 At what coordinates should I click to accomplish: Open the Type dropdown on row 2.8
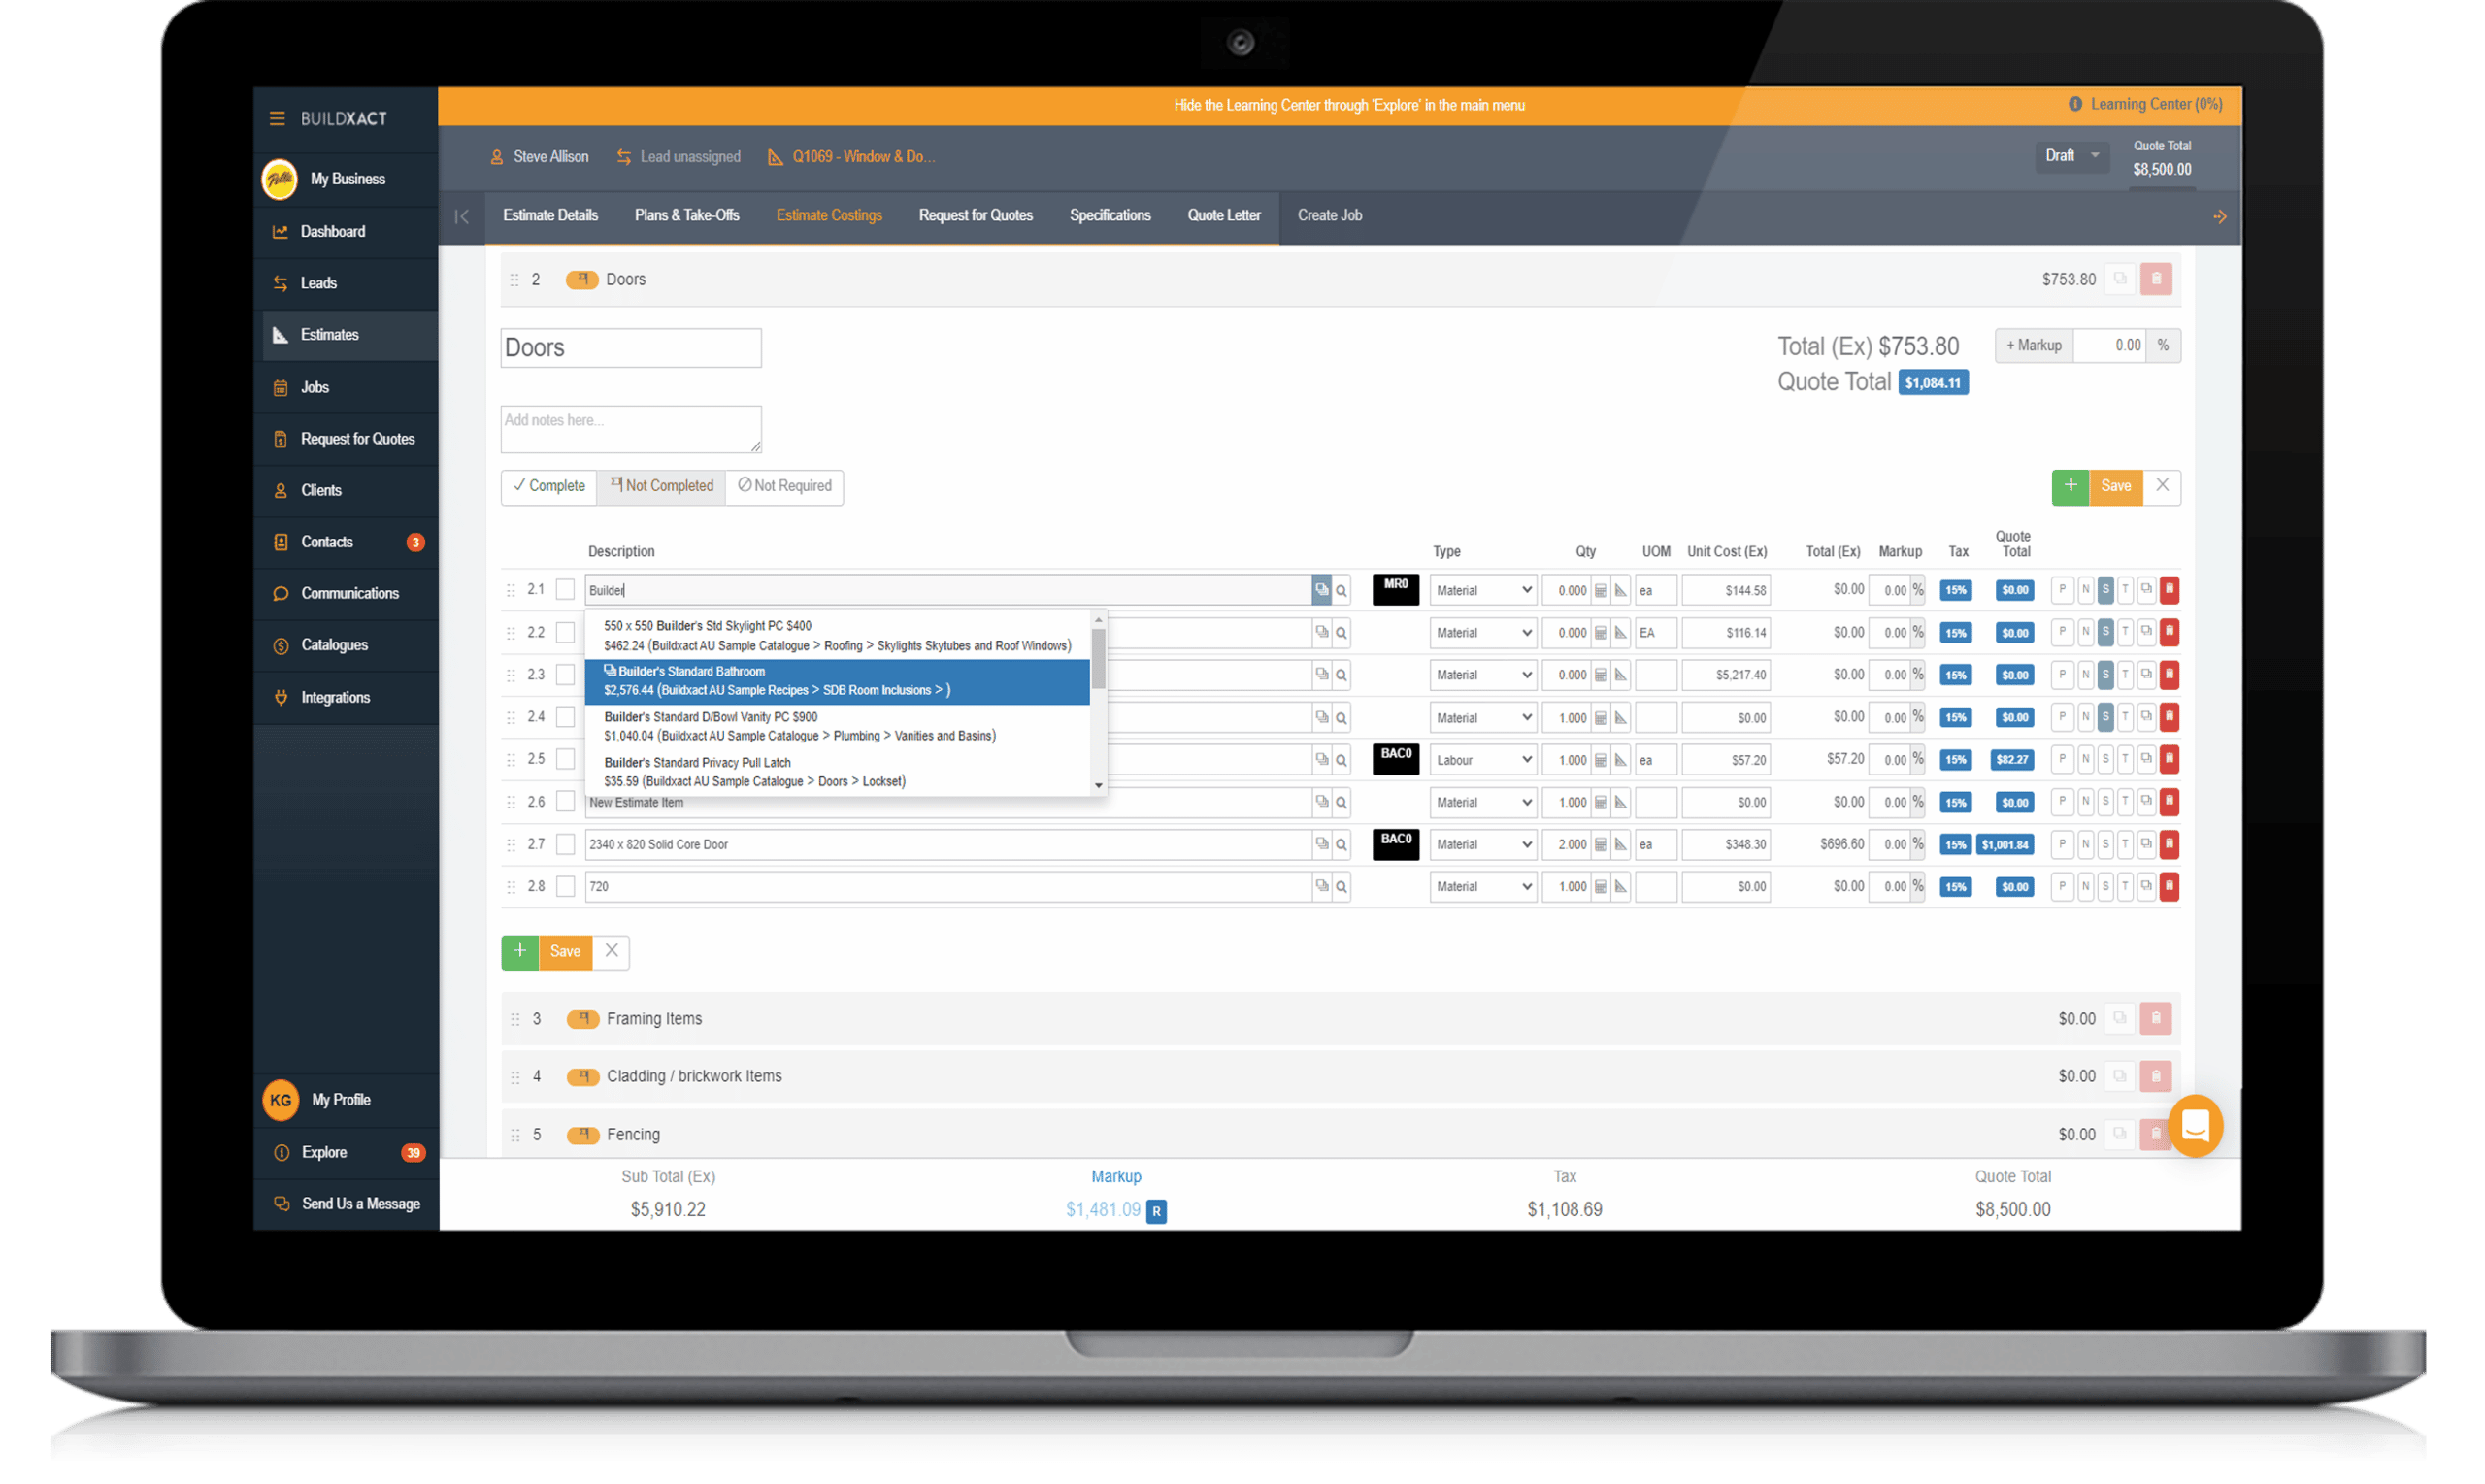click(x=1482, y=887)
